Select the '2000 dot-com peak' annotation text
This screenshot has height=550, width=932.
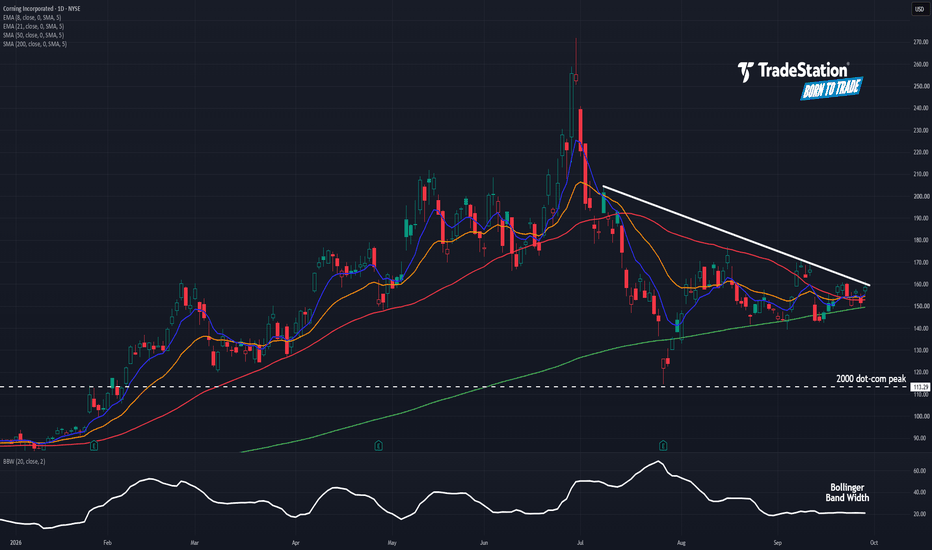871,379
